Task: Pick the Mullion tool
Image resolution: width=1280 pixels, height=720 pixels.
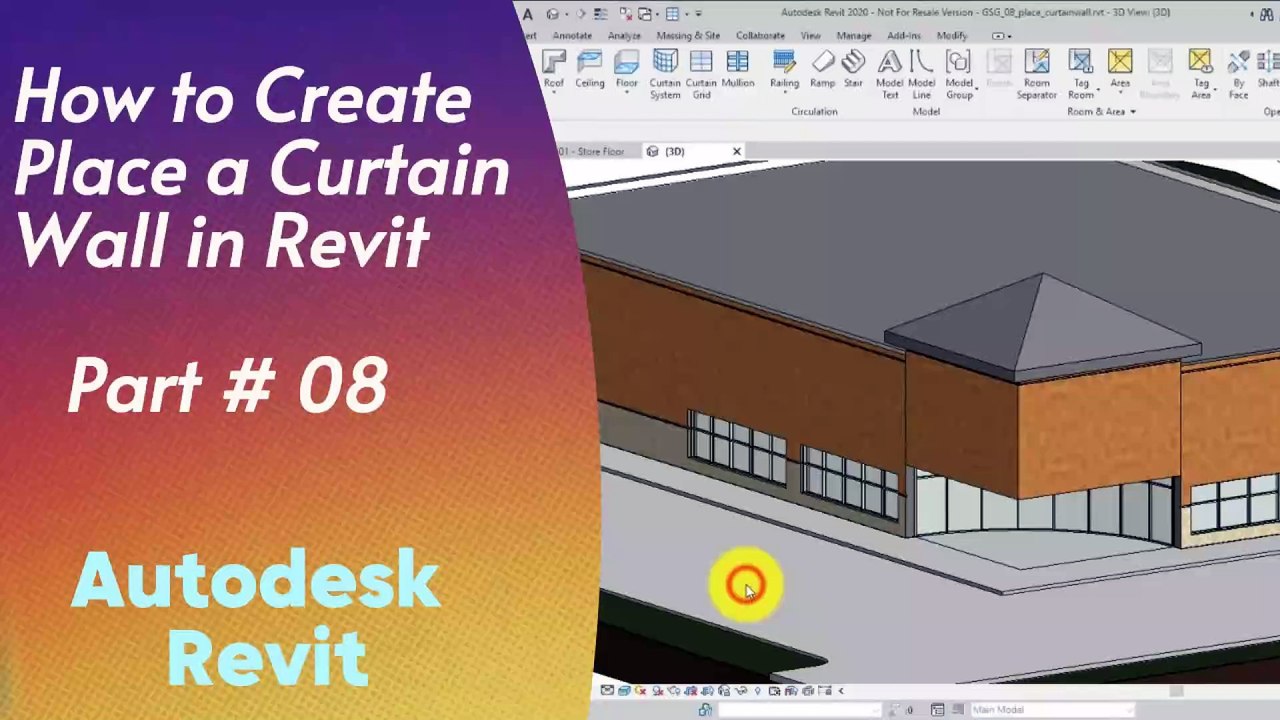Action: [737, 70]
